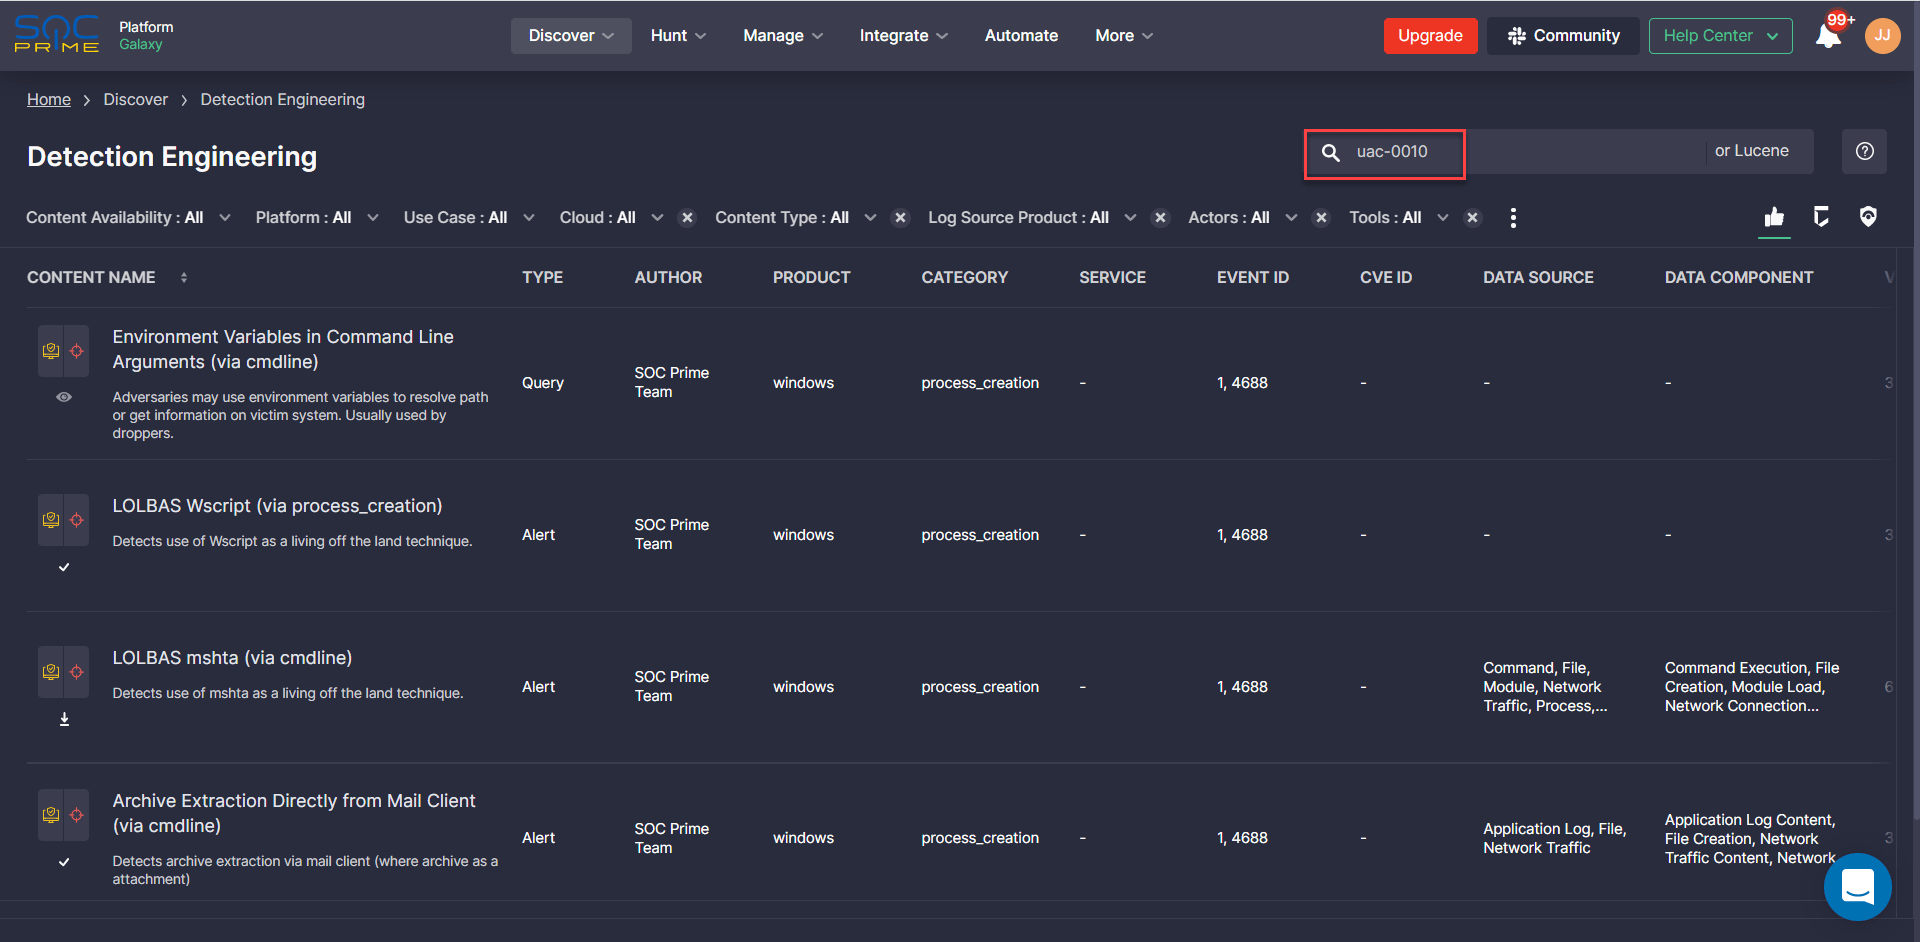Click monitor icon for Archive Extraction row
Screen dimensions: 1920x942
[x=51, y=815]
